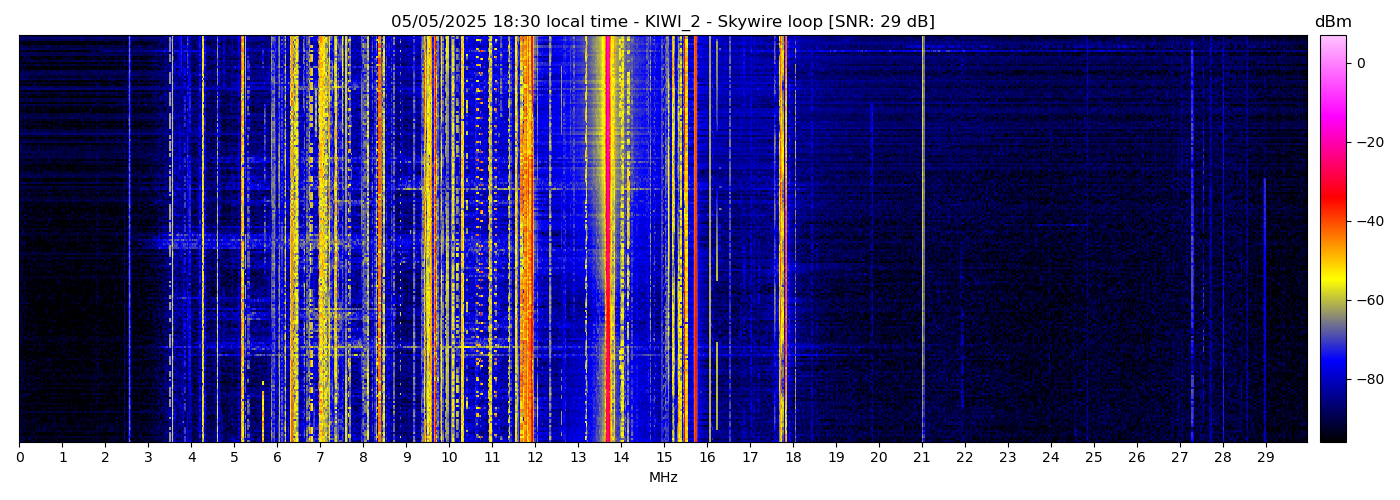Screen dimensions: 1400x500
Task: Click the blue signal line near 2.6 MHz
Action: click(x=130, y=240)
